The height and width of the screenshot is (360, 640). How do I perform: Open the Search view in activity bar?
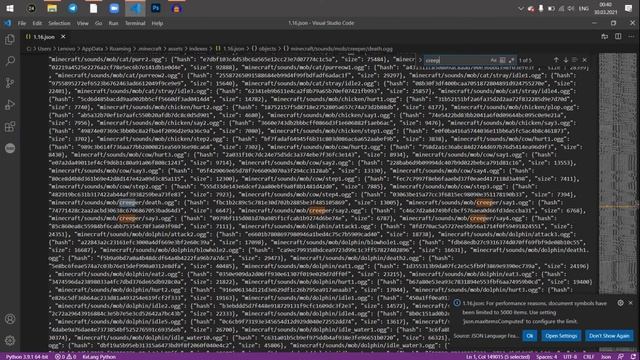(x=10, y=61)
